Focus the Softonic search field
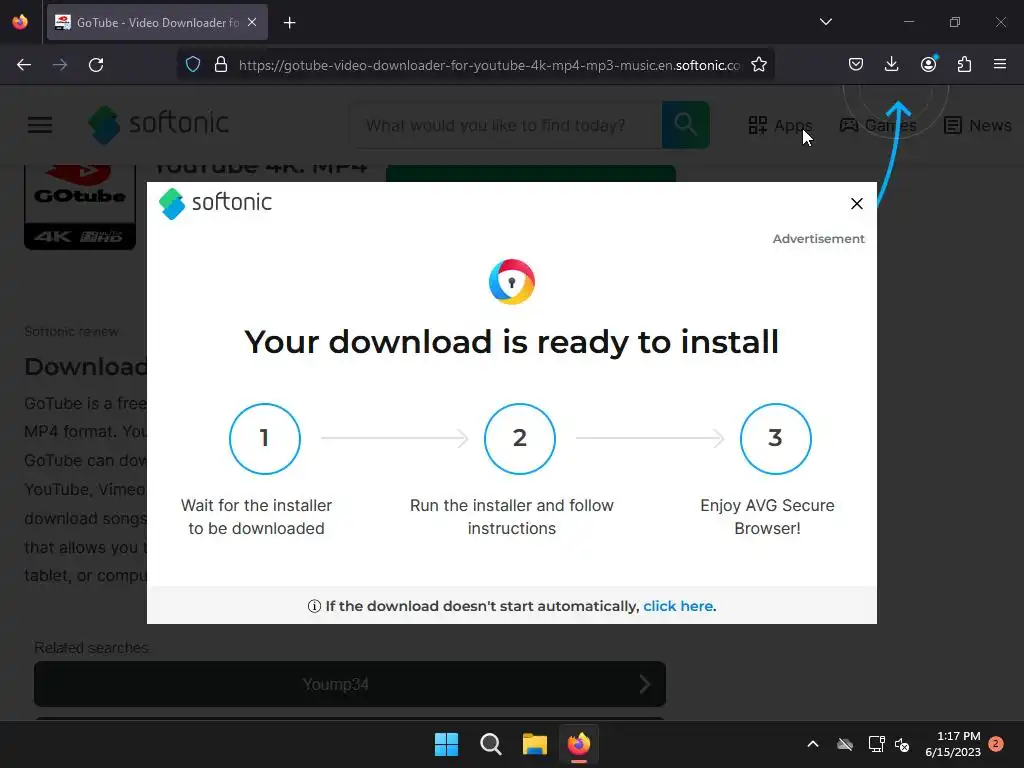The width and height of the screenshot is (1024, 768). tap(506, 125)
